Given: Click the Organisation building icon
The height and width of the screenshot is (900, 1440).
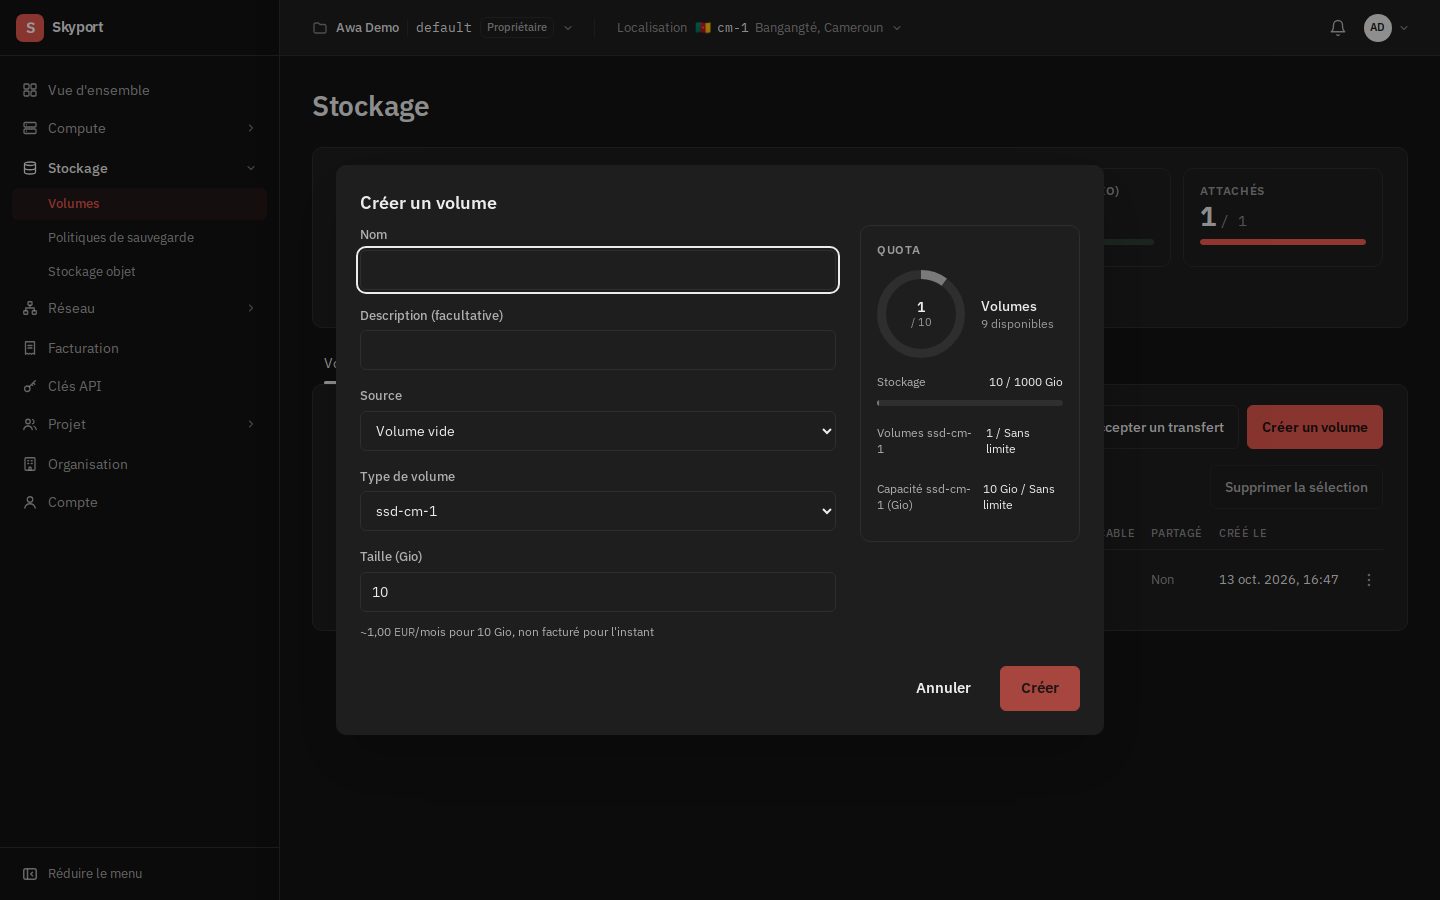Looking at the screenshot, I should (30, 464).
